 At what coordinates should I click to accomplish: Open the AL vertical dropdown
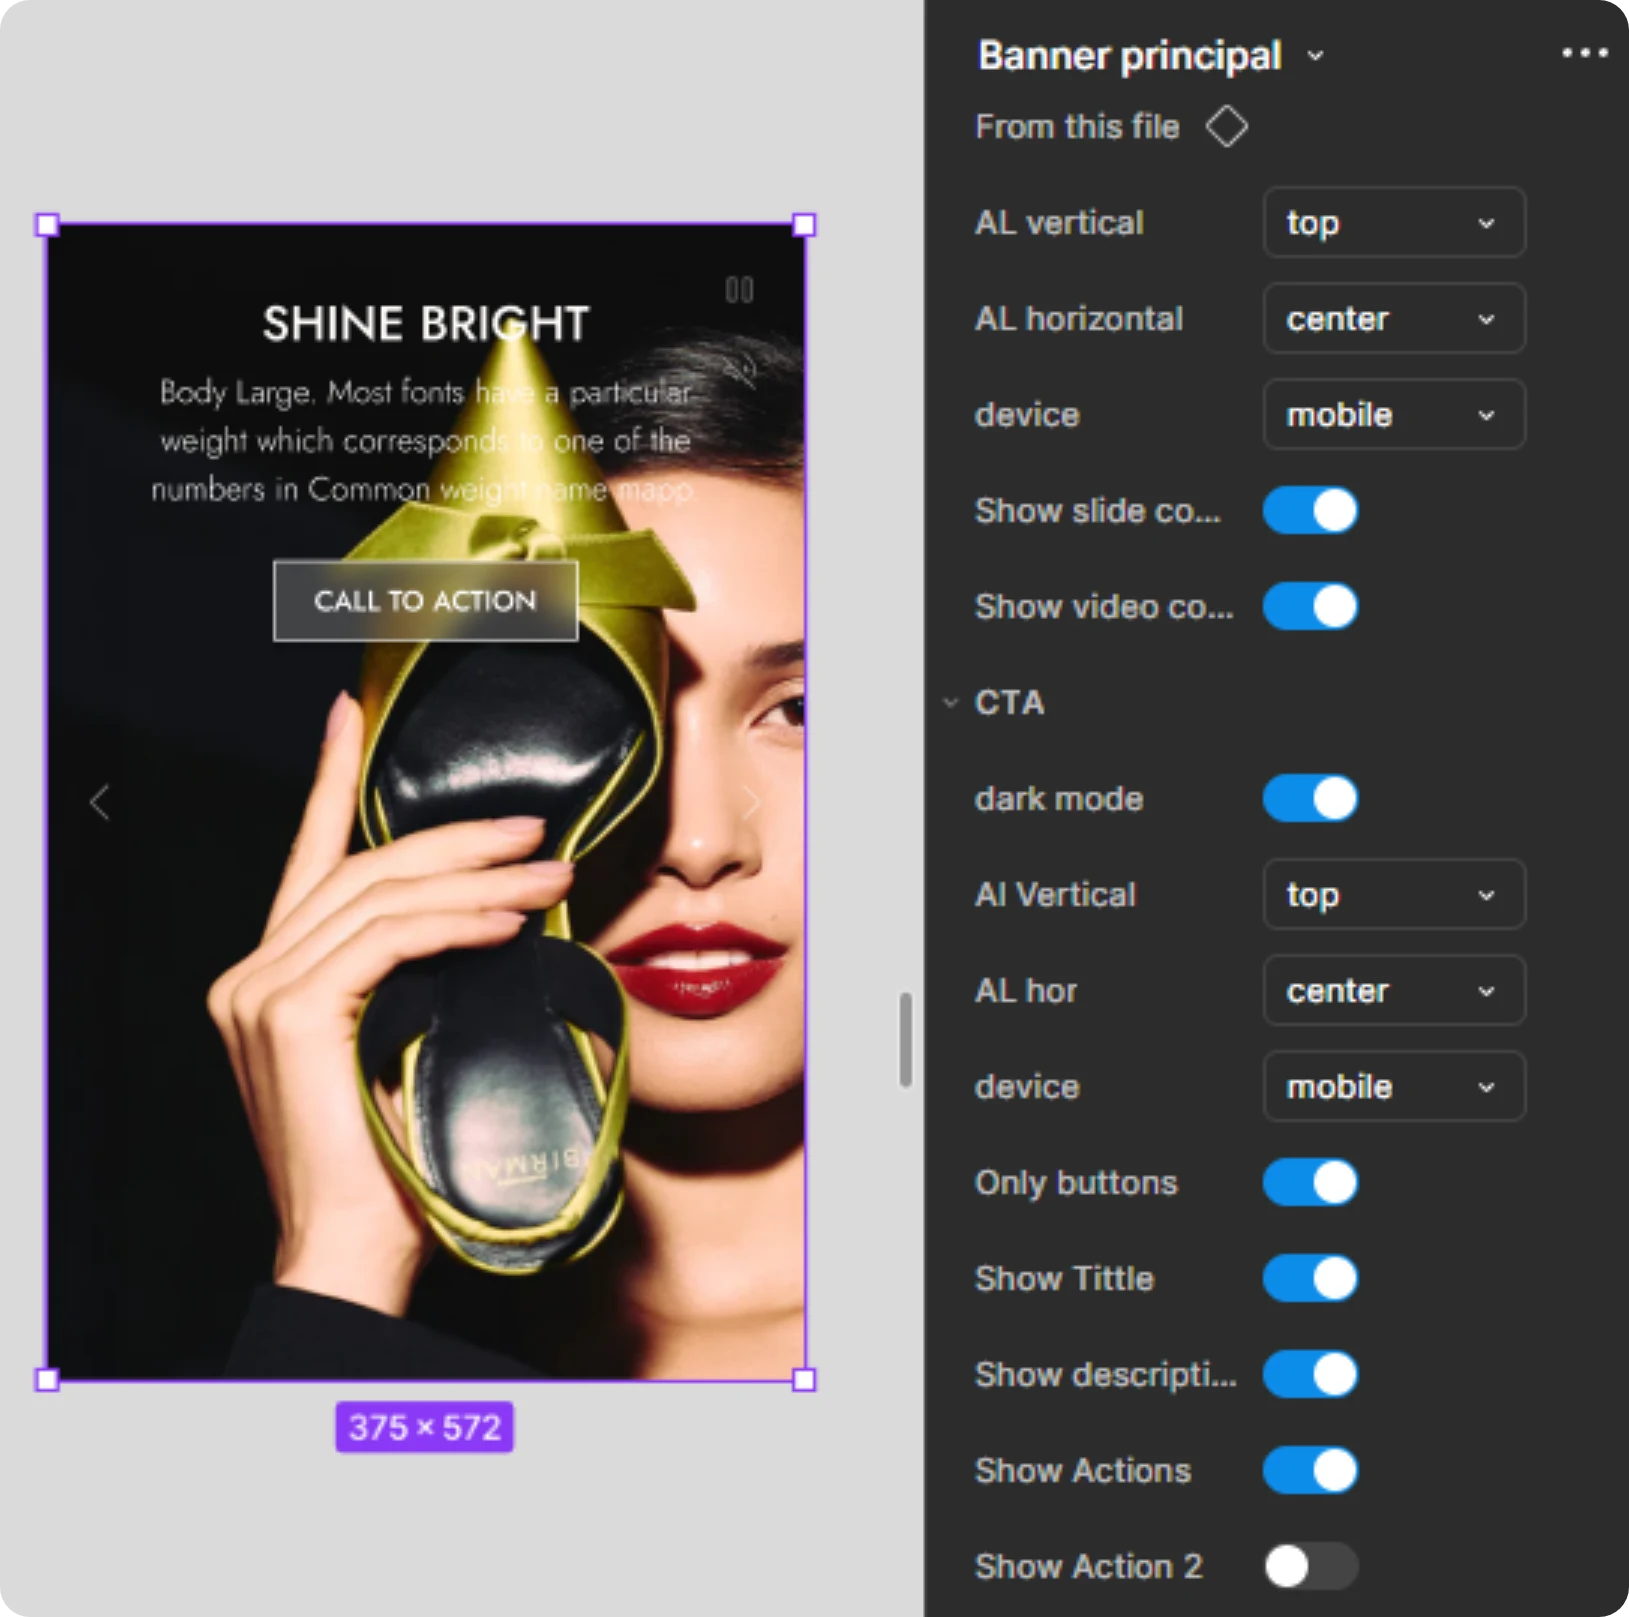(1394, 223)
